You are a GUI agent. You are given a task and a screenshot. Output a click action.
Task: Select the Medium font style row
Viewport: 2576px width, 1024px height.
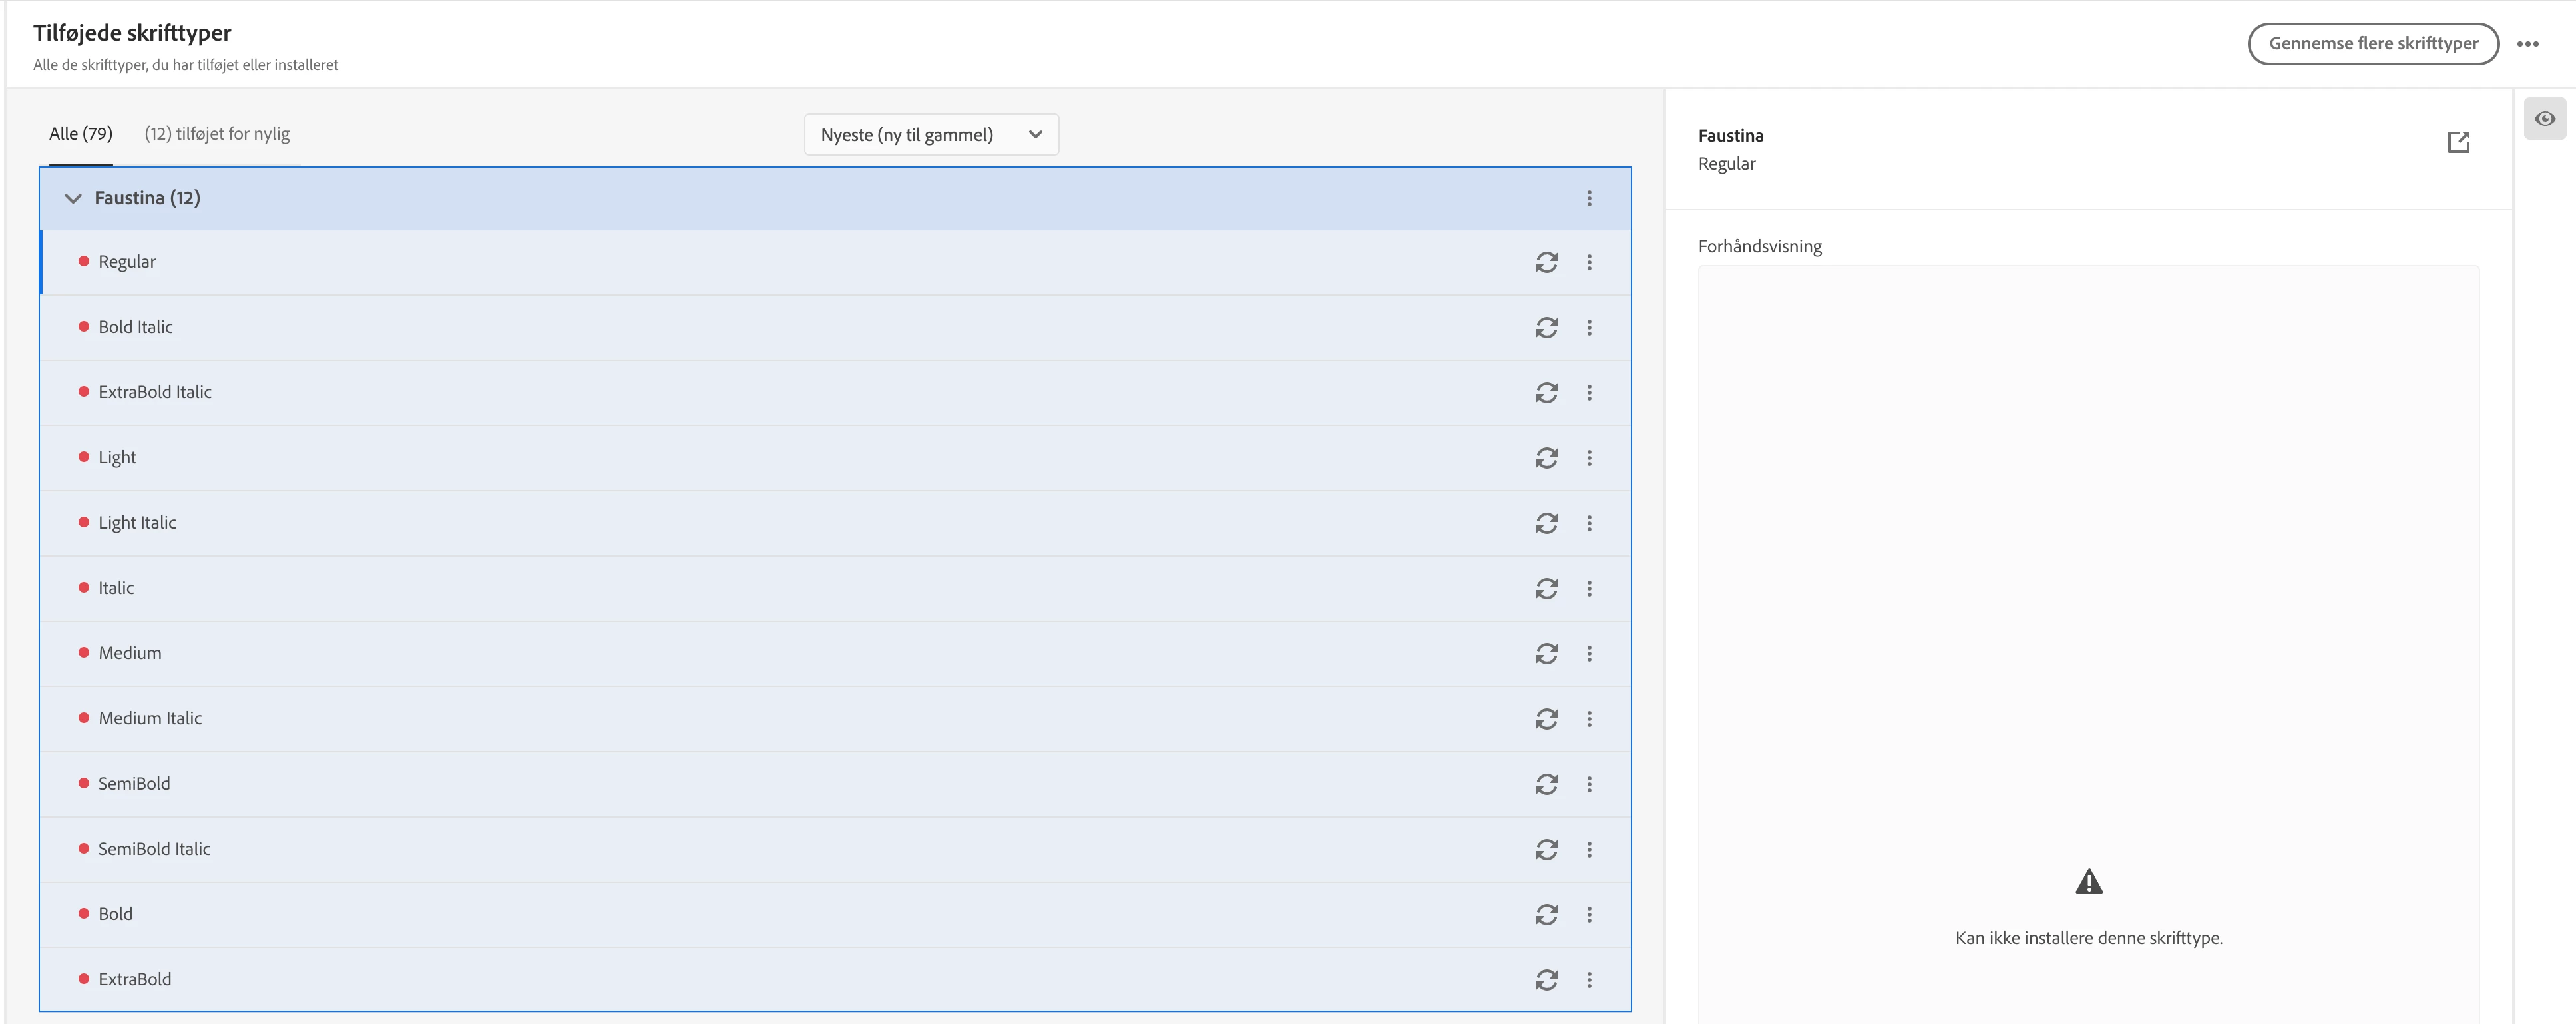(130, 653)
